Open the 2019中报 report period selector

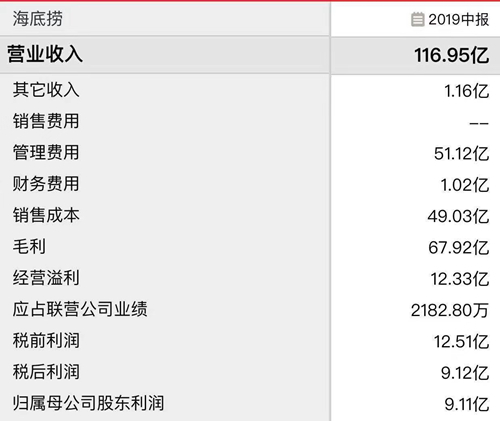click(450, 19)
